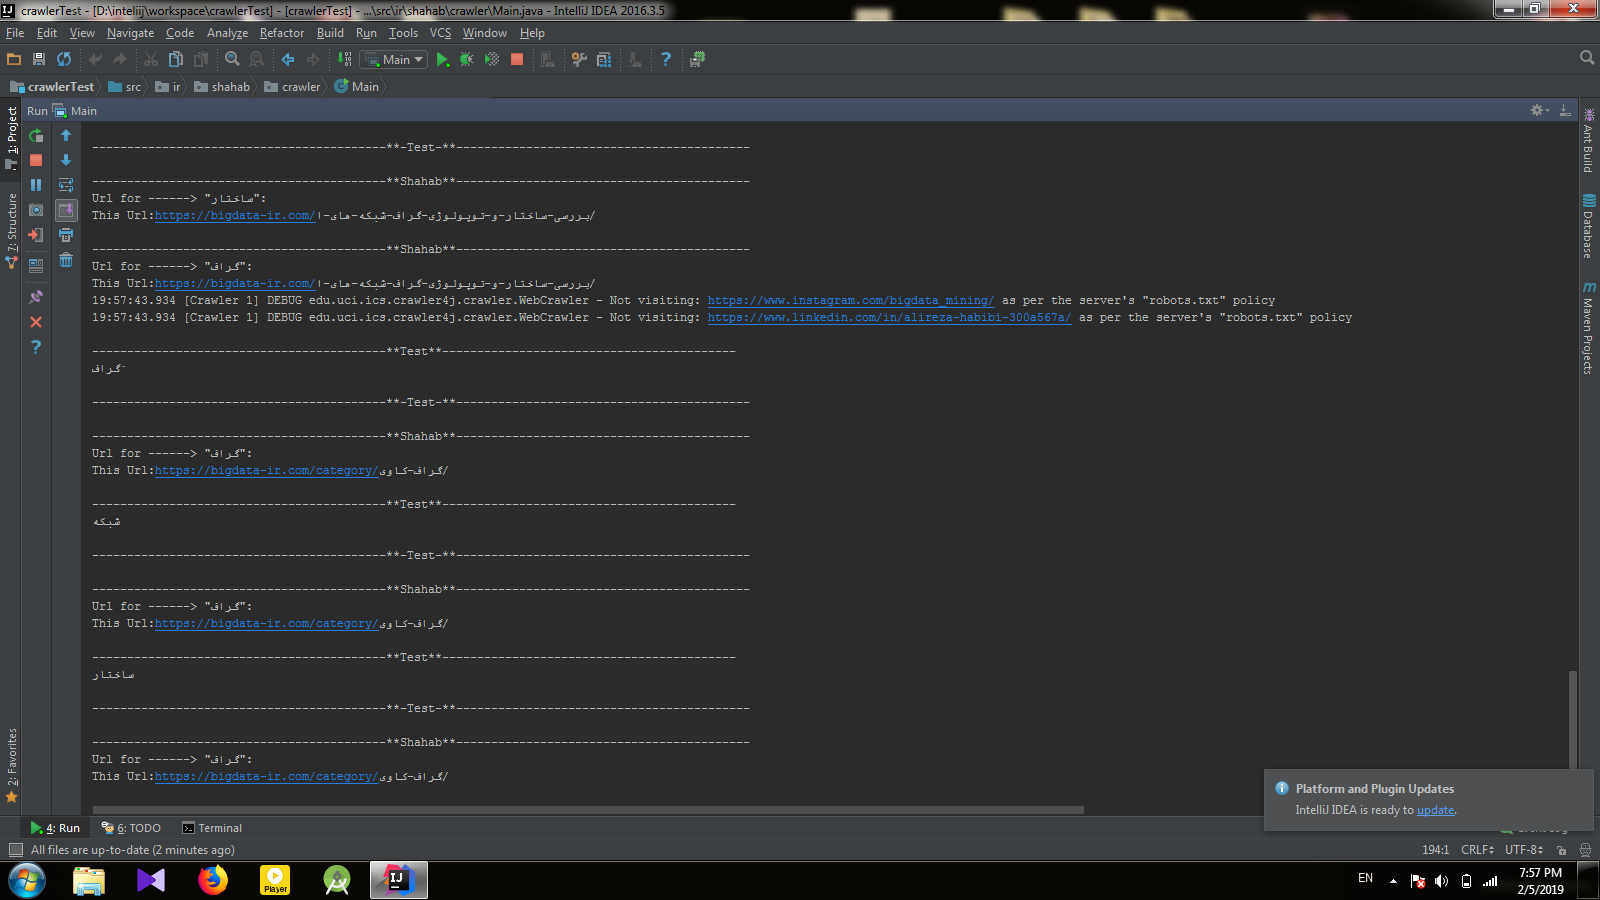Clear console with trash icon
The height and width of the screenshot is (900, 1600).
click(x=66, y=260)
